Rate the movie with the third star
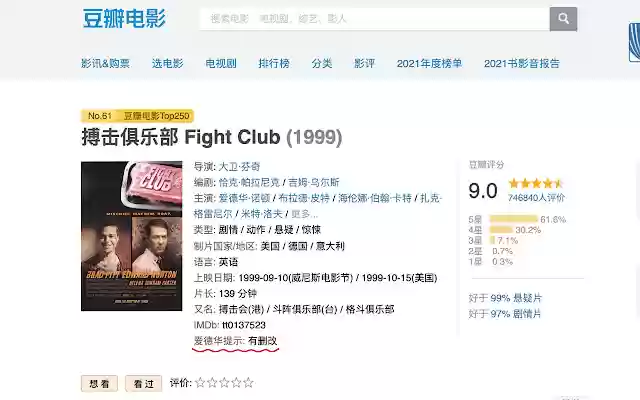Image resolution: width=640 pixels, height=400 pixels. (x=224, y=382)
